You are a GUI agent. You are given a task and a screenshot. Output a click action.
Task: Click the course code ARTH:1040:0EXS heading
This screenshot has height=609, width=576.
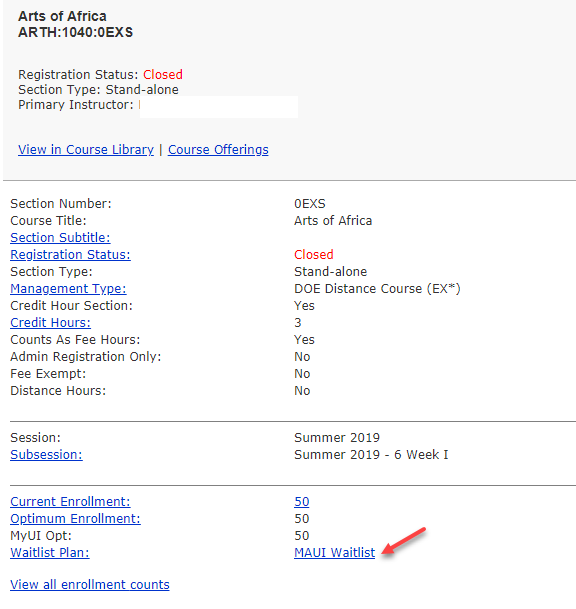point(75,32)
